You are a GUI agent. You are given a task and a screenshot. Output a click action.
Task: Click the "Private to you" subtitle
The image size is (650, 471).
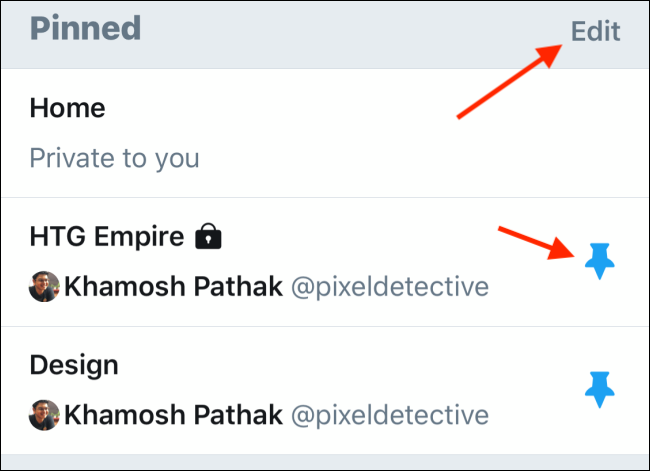[114, 158]
